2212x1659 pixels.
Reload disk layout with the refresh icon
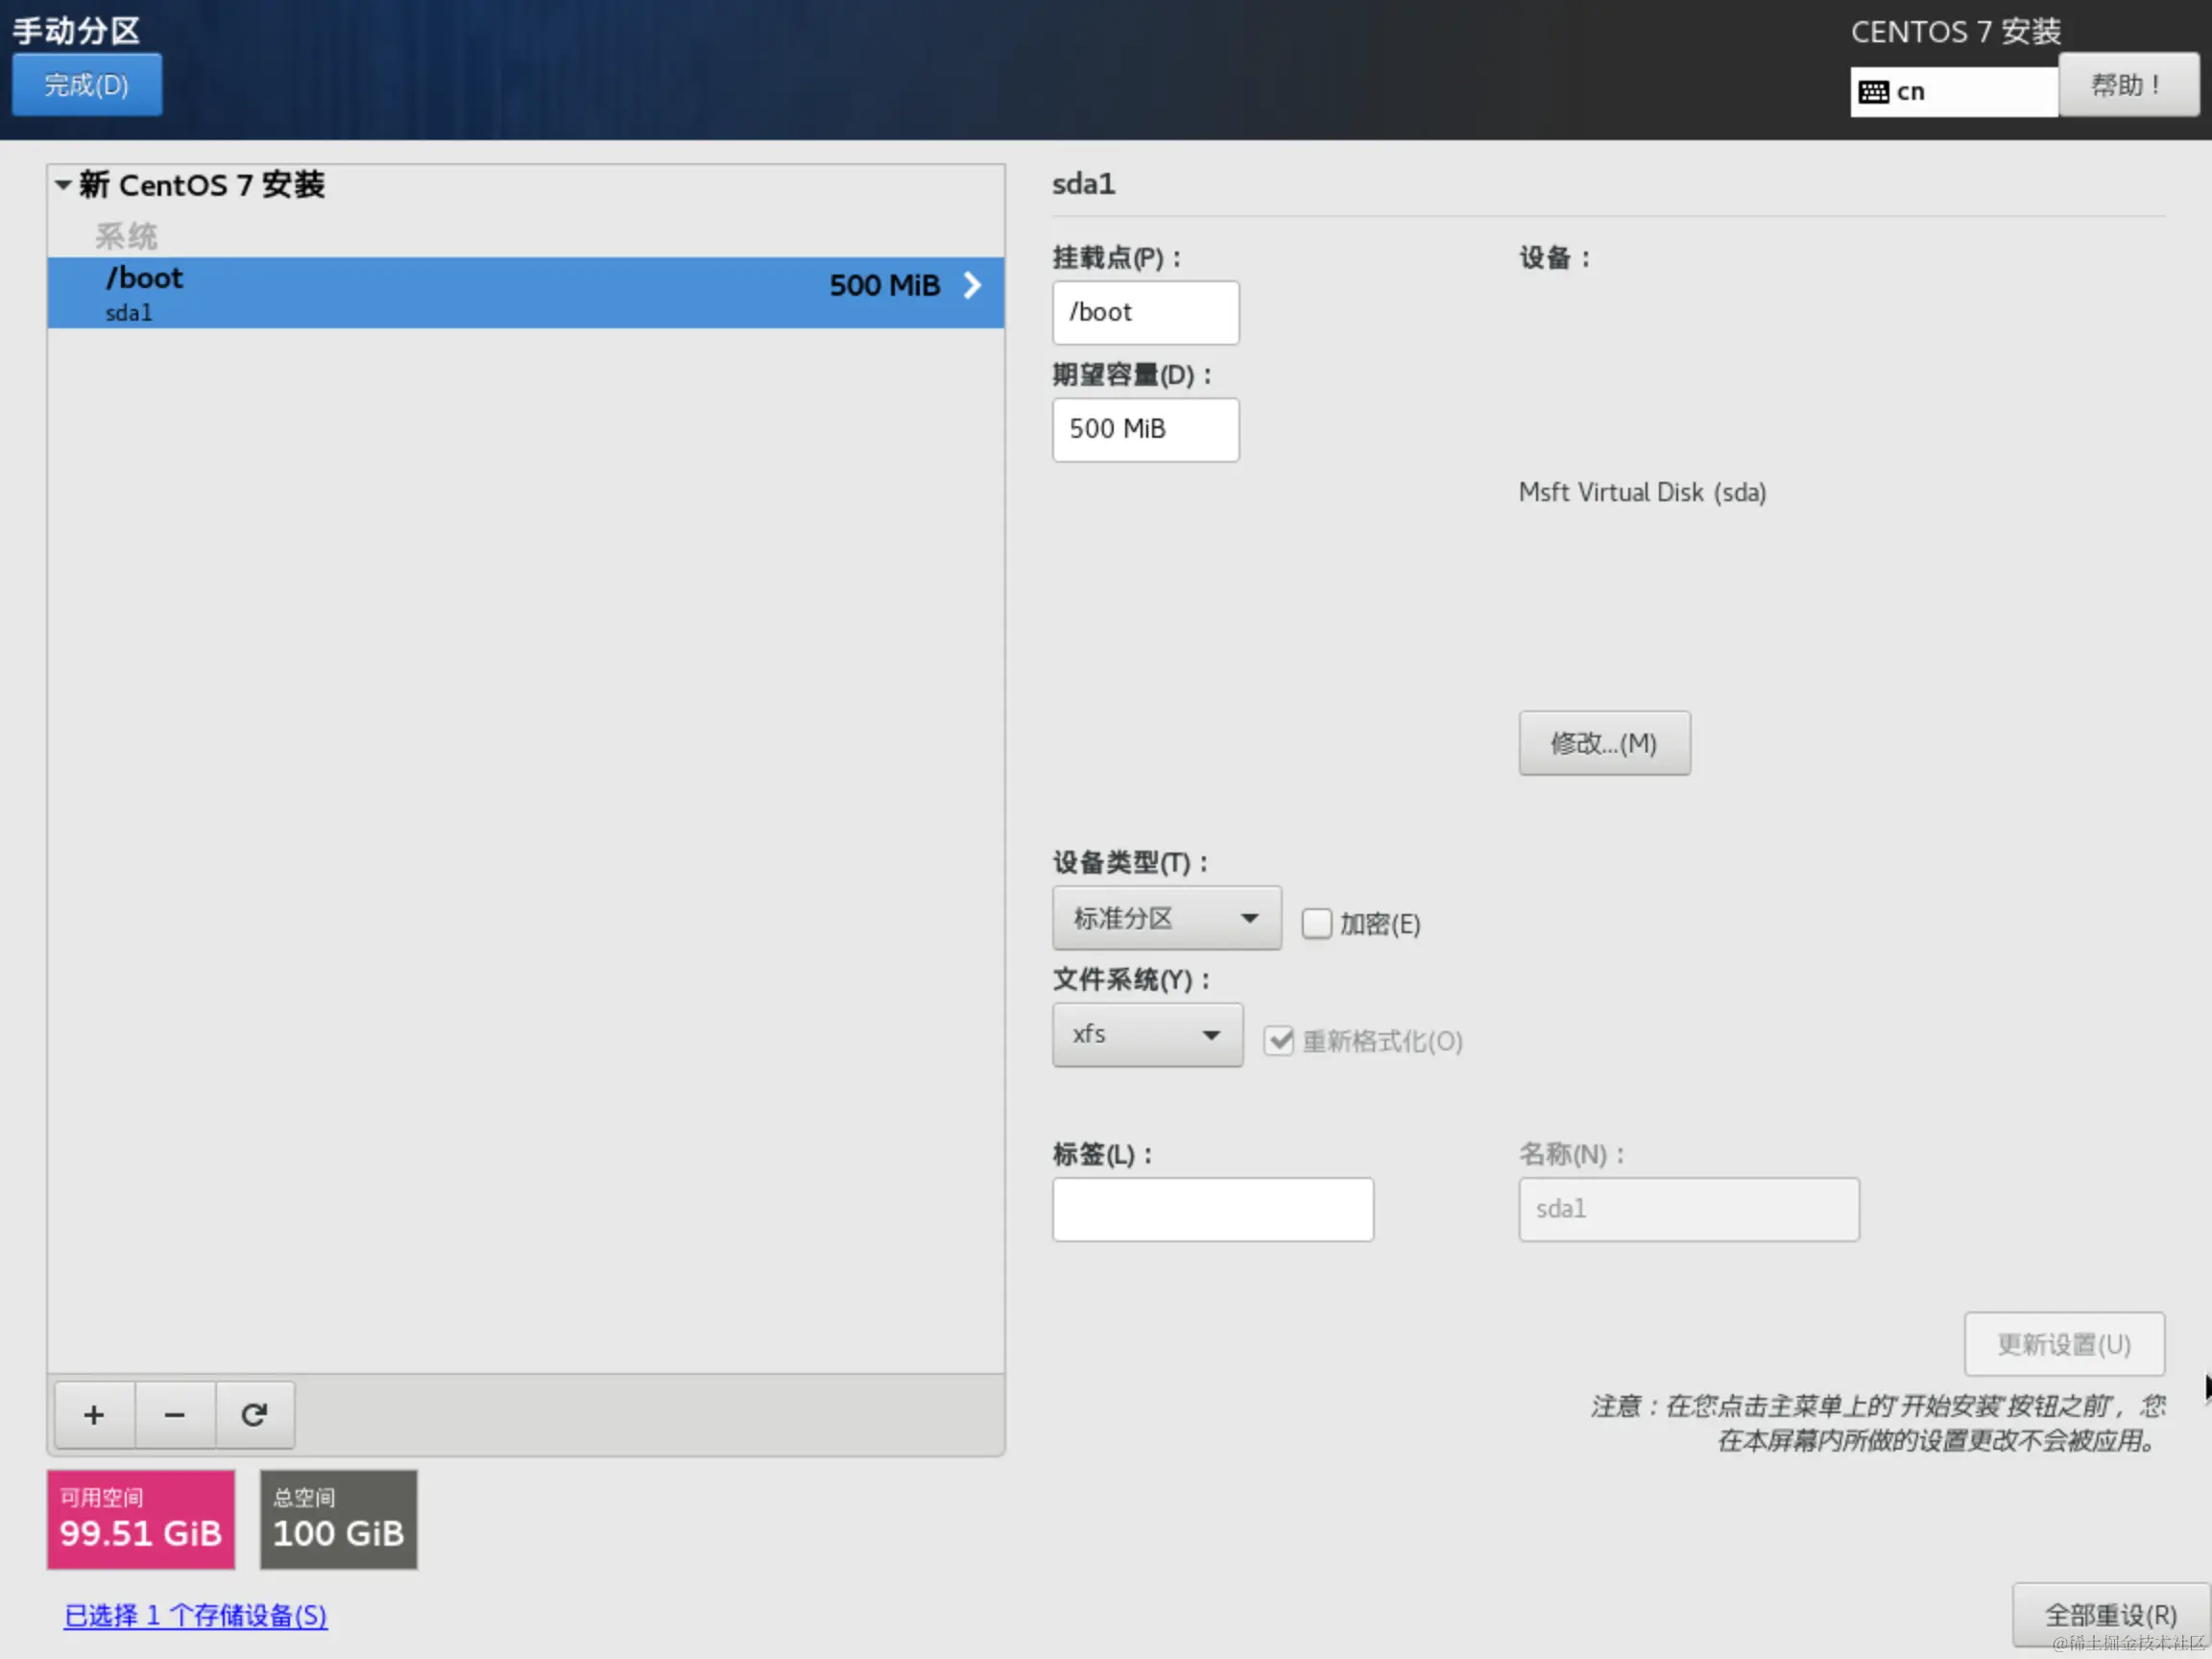coord(253,1414)
